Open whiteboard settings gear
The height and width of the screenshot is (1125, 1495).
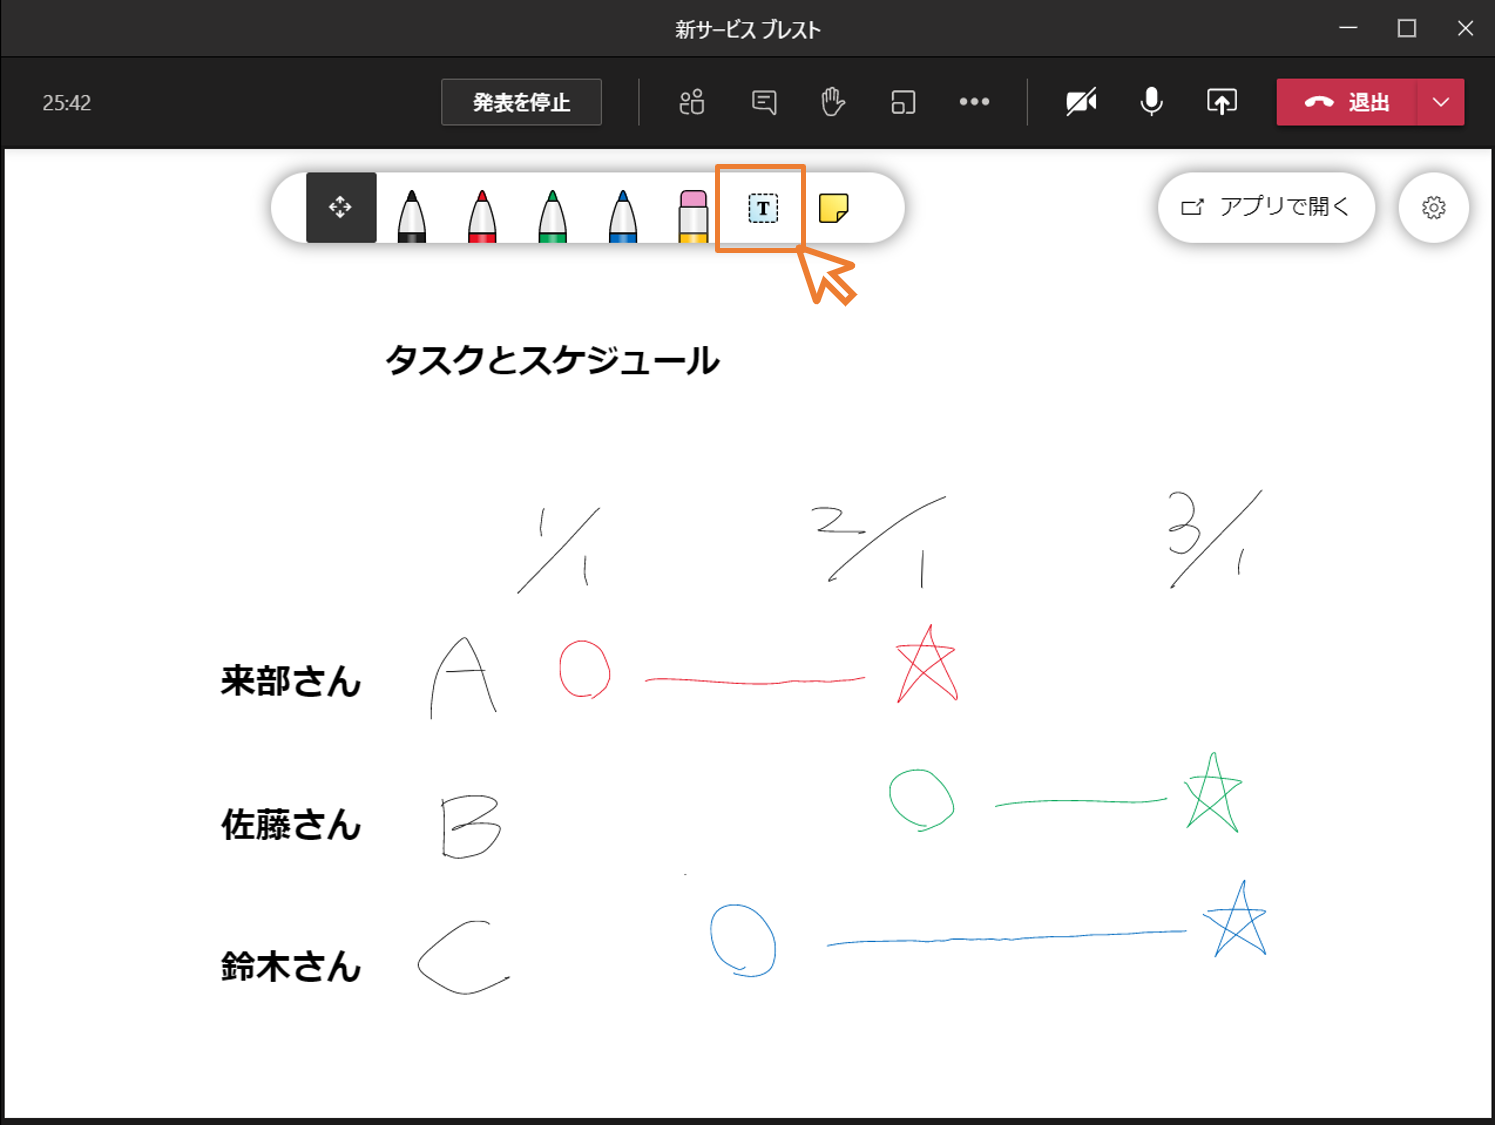point(1433,207)
